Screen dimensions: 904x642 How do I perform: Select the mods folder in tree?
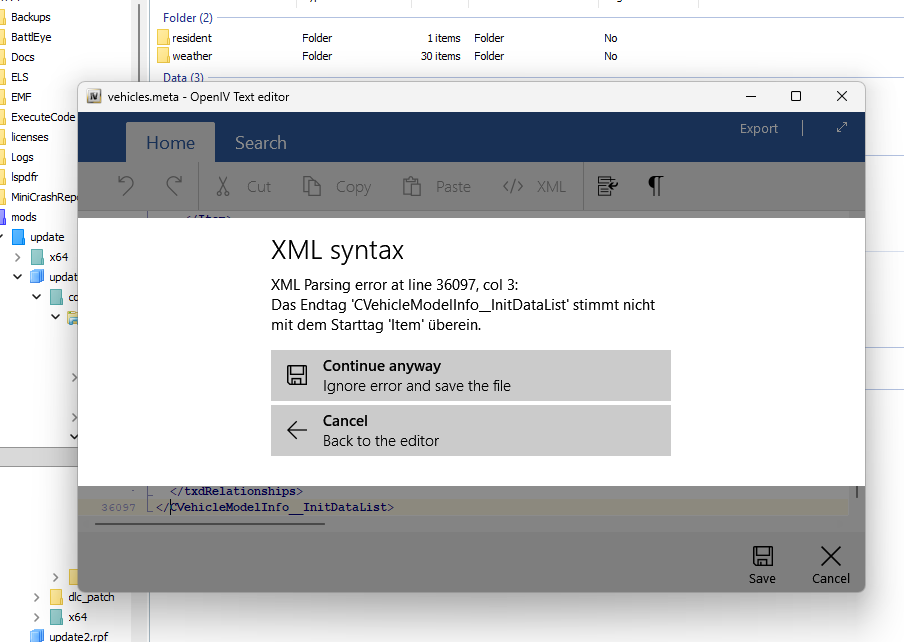[x=24, y=217]
